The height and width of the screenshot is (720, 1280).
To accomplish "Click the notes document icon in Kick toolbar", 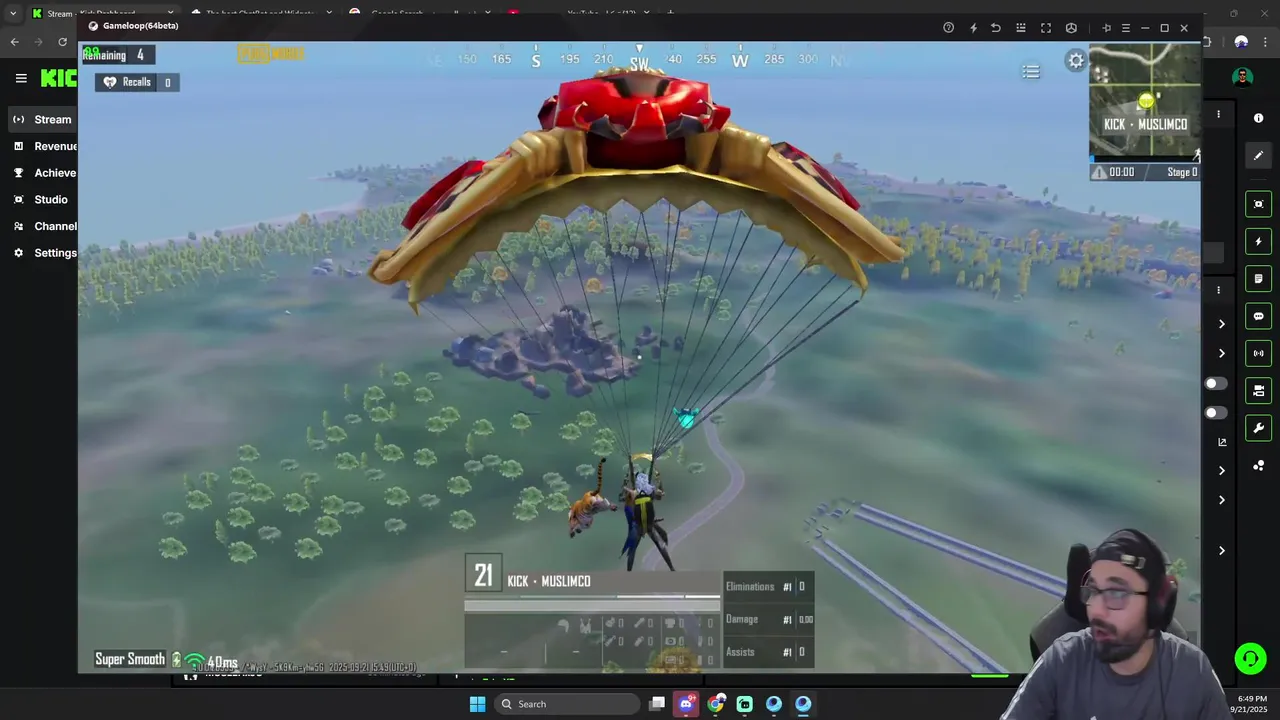I will coord(1259,279).
